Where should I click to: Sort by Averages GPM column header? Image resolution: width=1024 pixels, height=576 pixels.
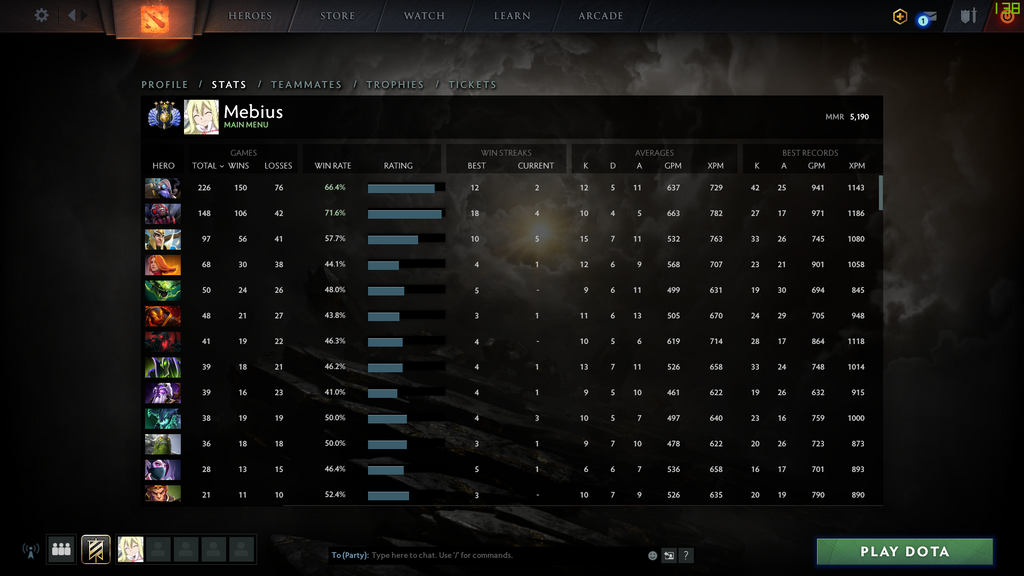click(x=673, y=166)
